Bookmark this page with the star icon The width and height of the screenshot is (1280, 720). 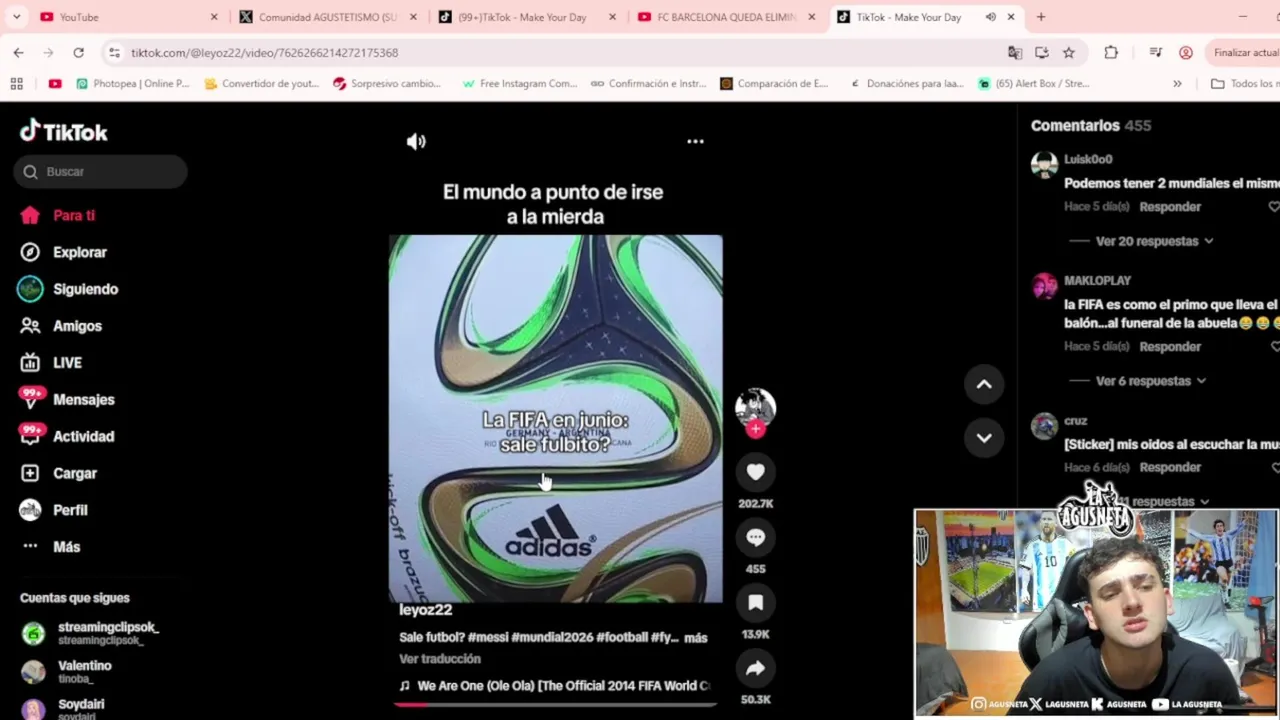(x=1069, y=52)
